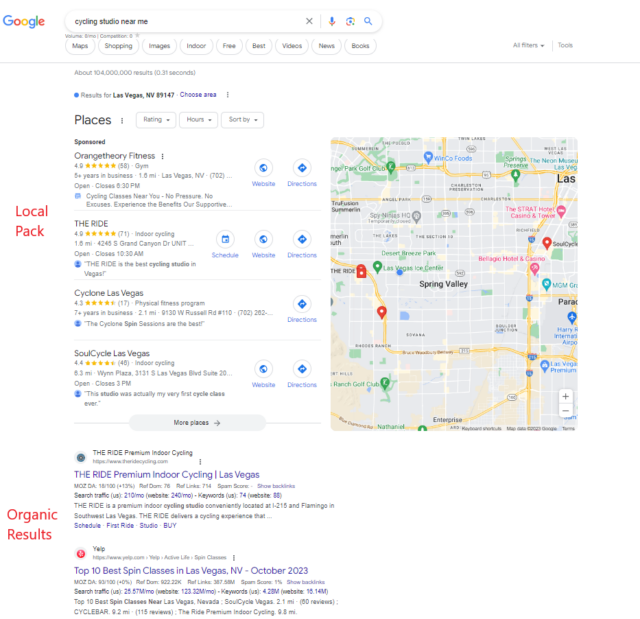The image size is (640, 619).
Task: Click the Choose area link
Action: [x=198, y=95]
